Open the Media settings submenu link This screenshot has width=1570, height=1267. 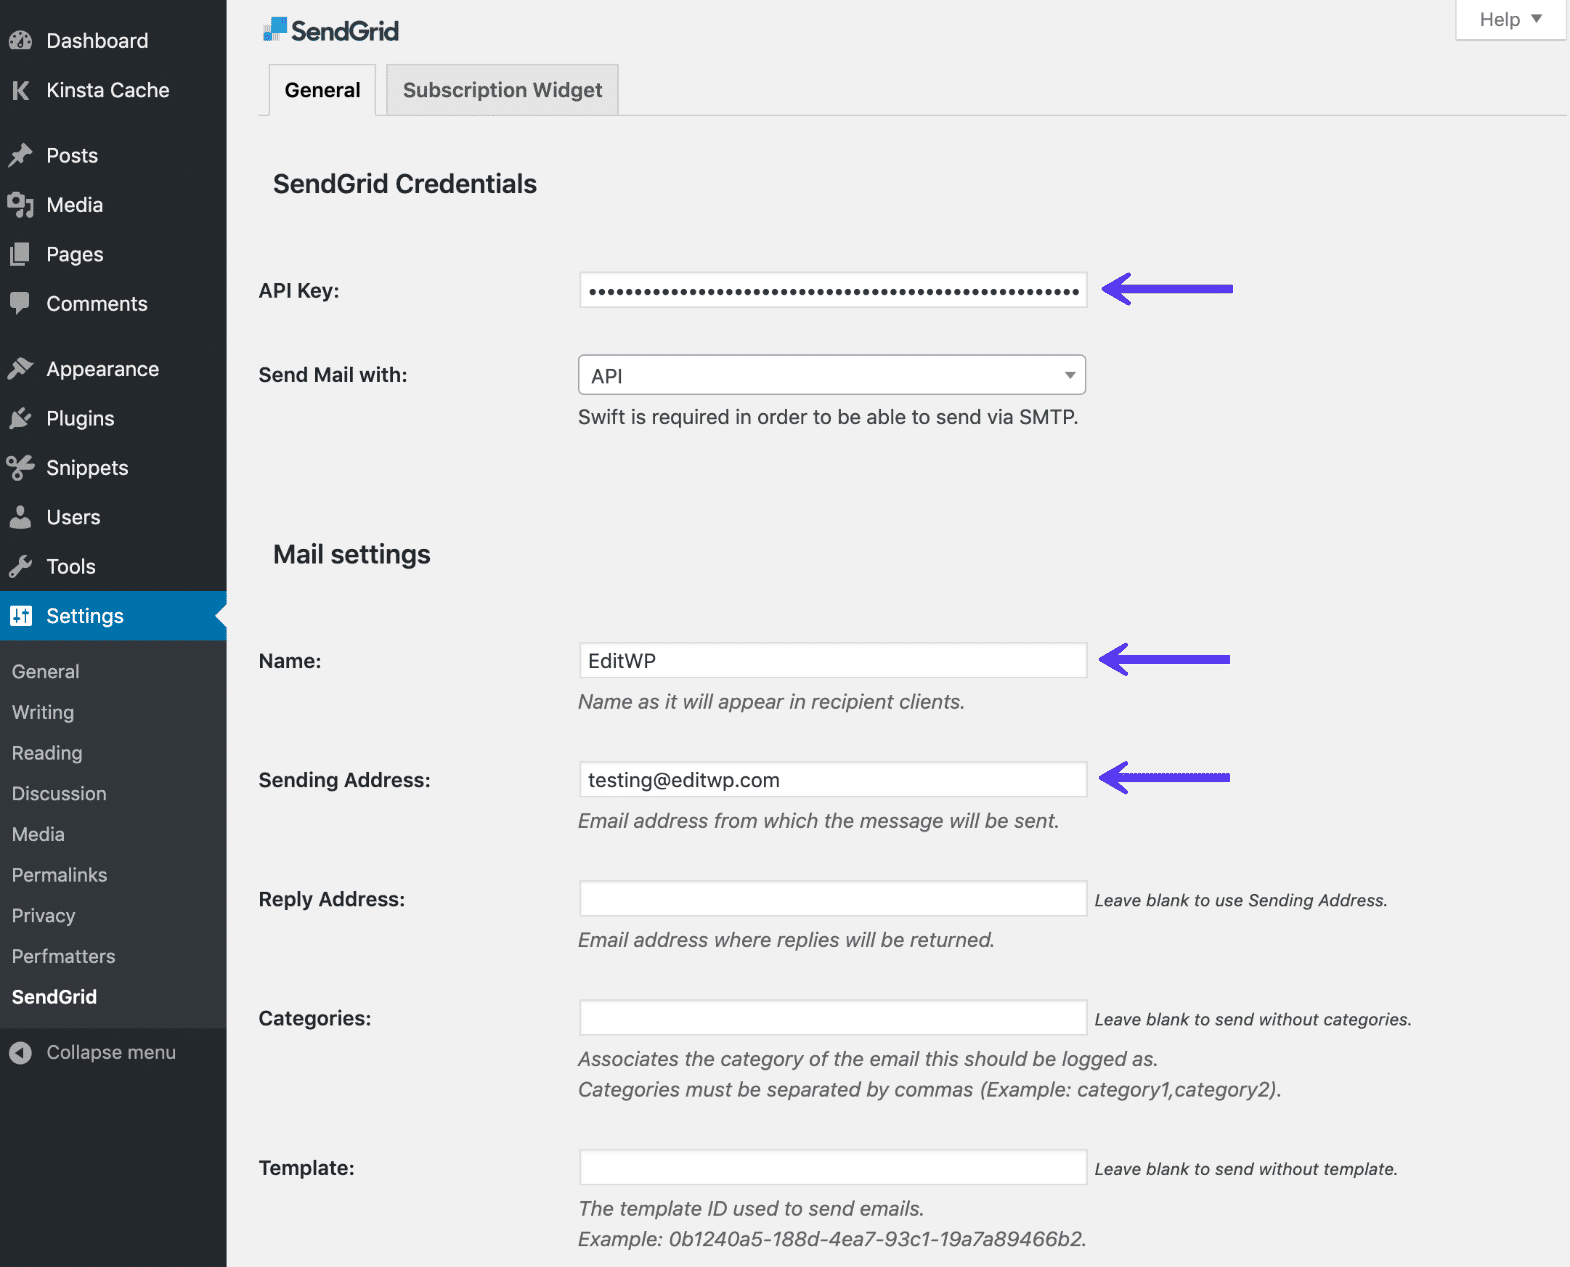pos(38,834)
